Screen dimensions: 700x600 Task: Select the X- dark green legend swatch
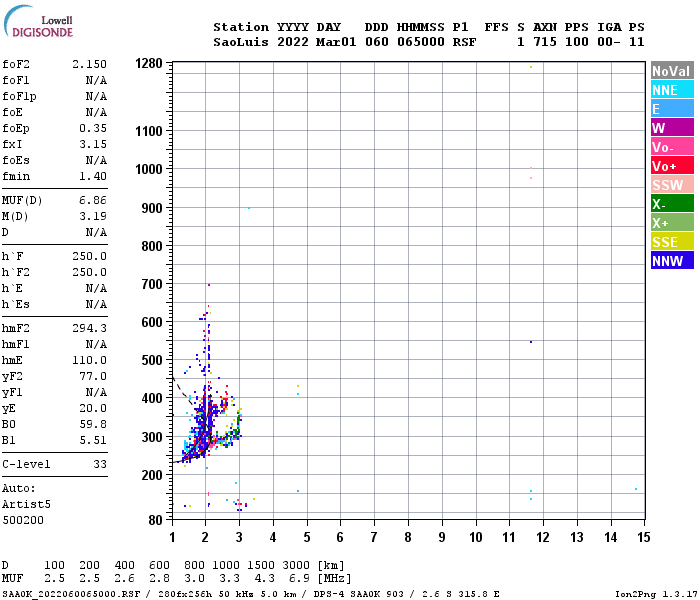[672, 204]
